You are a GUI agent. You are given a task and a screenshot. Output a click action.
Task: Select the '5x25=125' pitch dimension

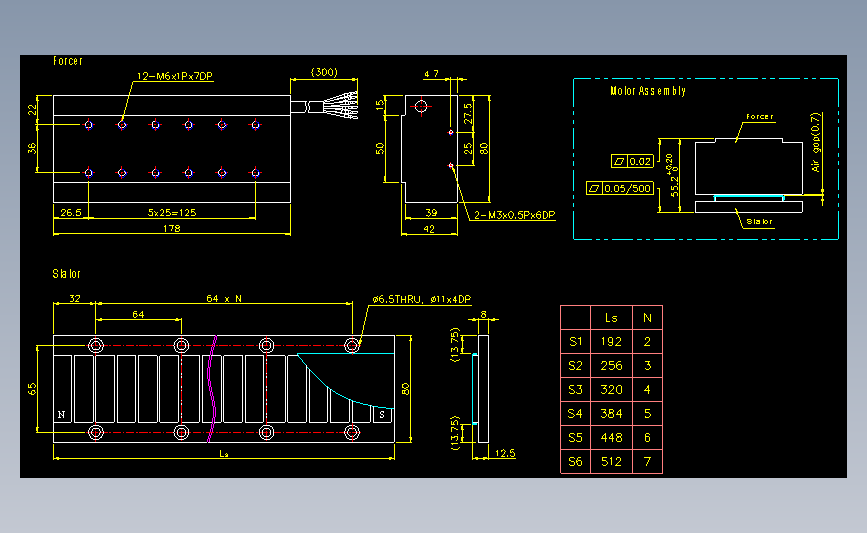[x=172, y=212]
